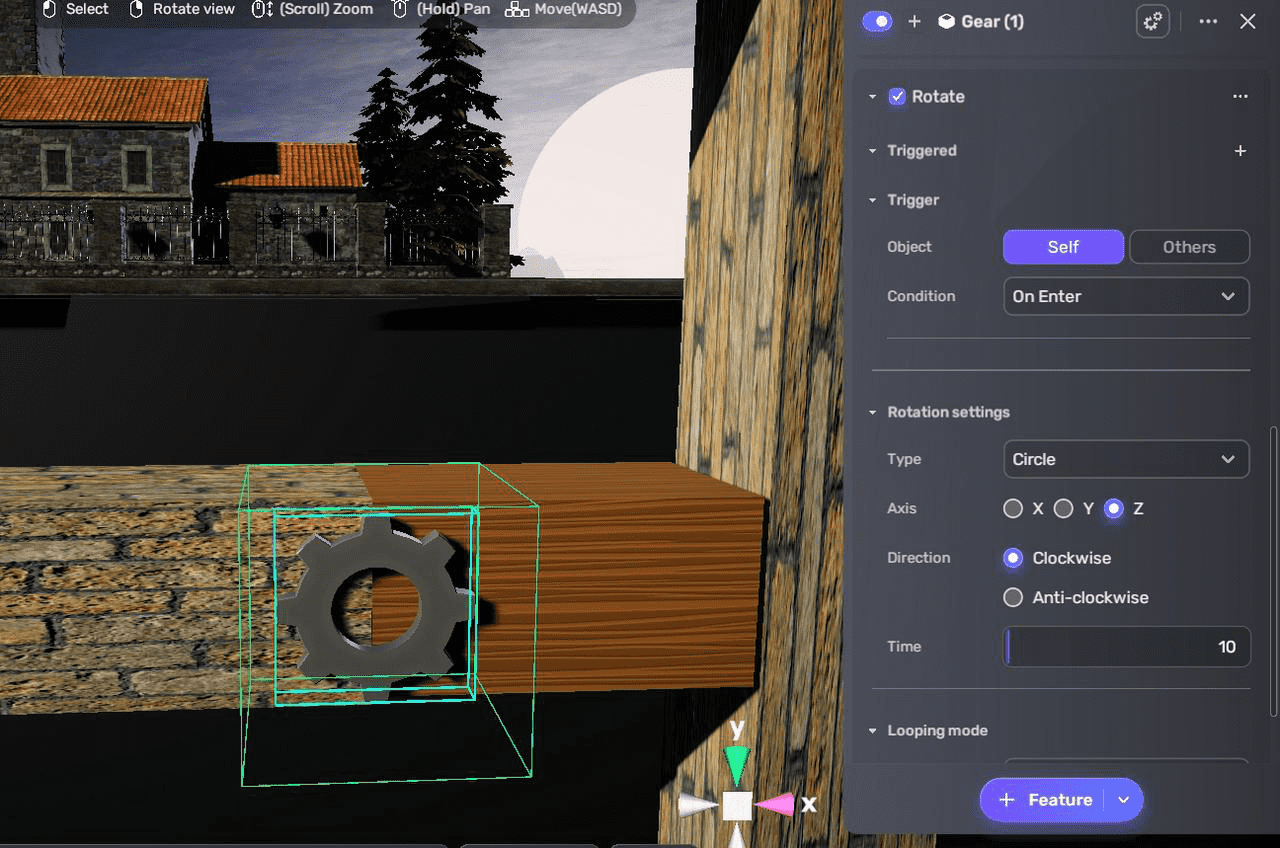
Task: Click the Time slider field
Action: [x=1126, y=647]
